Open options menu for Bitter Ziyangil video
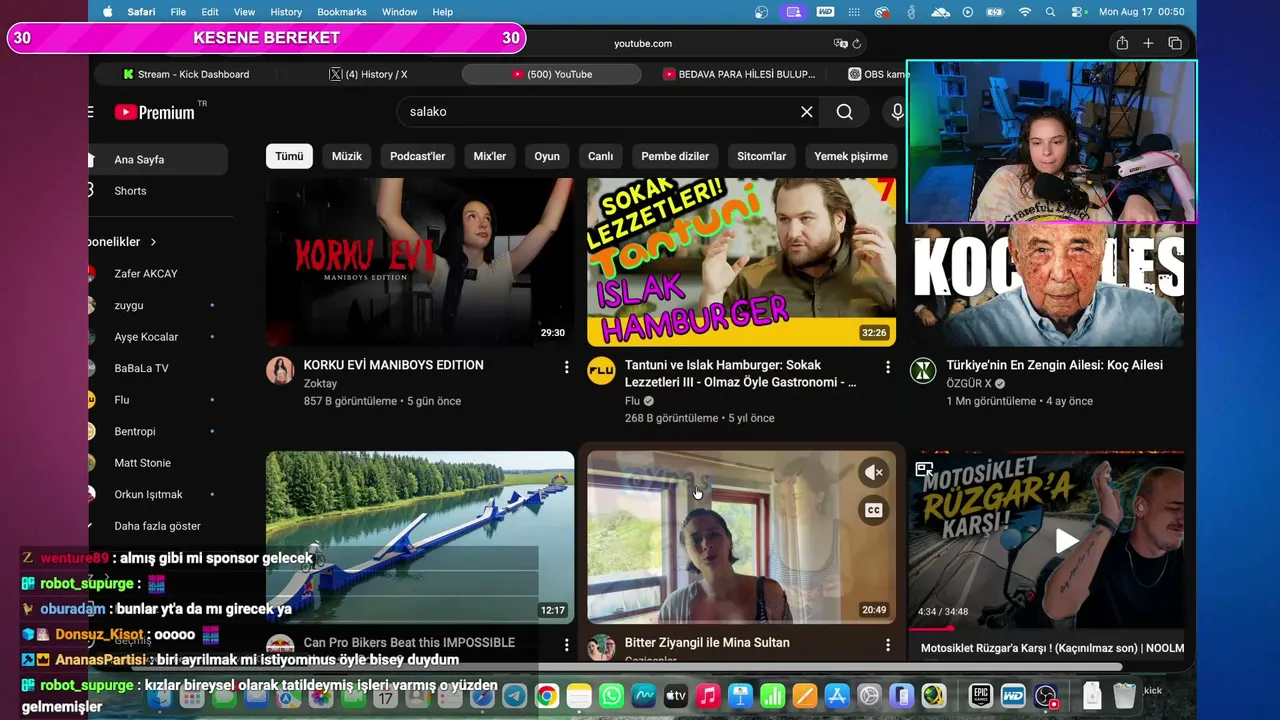The width and height of the screenshot is (1280, 720). [x=887, y=646]
